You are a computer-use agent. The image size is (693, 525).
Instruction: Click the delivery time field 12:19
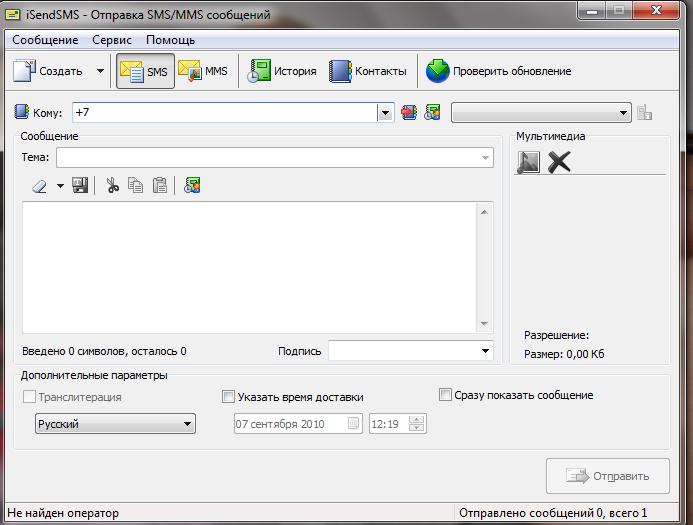(x=389, y=424)
